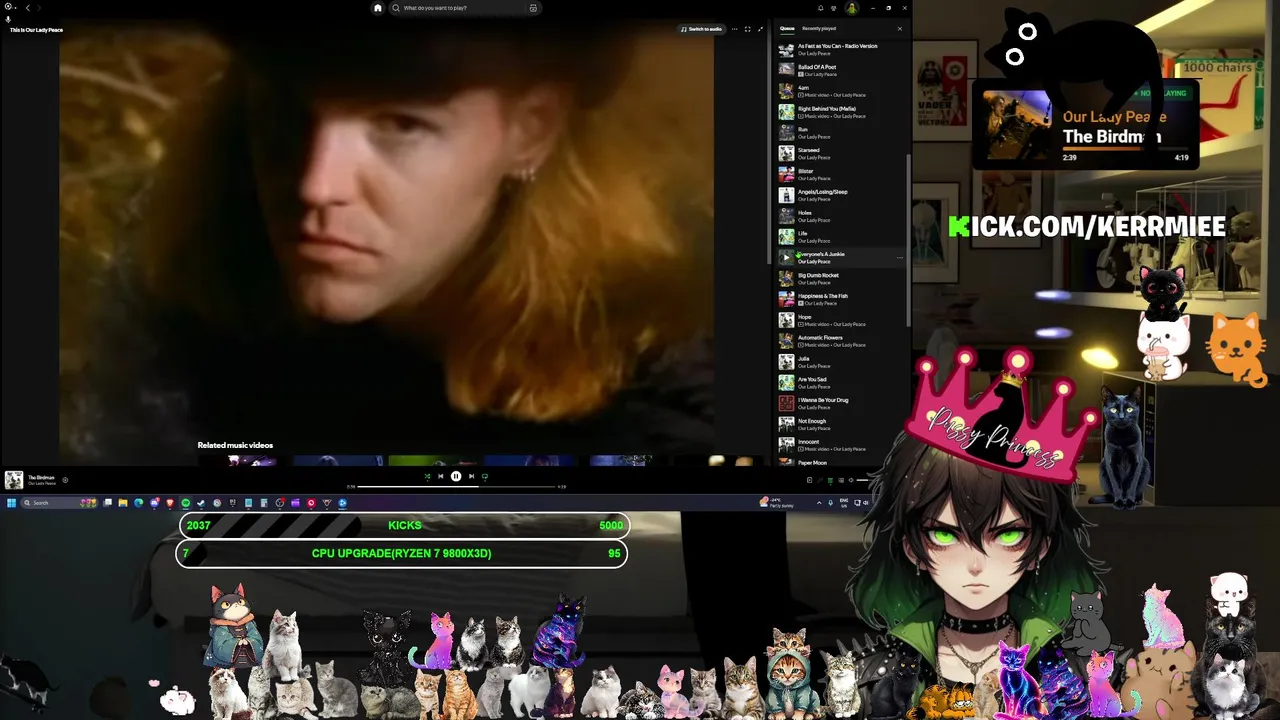This screenshot has height=720, width=1280.
Task: Open the Brave browser taskbar icon
Action: click(170, 503)
